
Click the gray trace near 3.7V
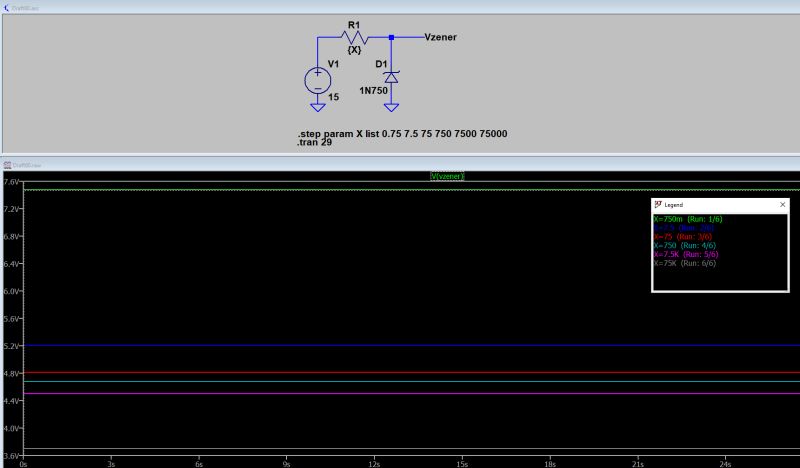(x=411, y=449)
